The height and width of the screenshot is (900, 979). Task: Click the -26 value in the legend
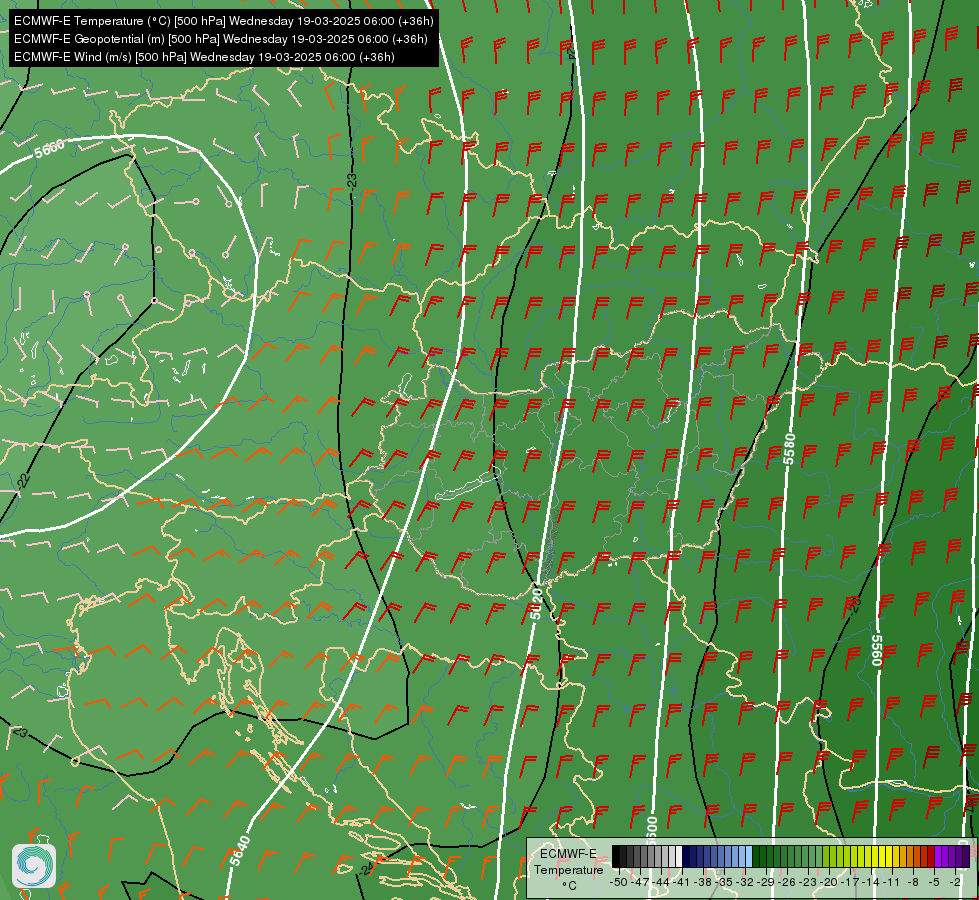(787, 882)
